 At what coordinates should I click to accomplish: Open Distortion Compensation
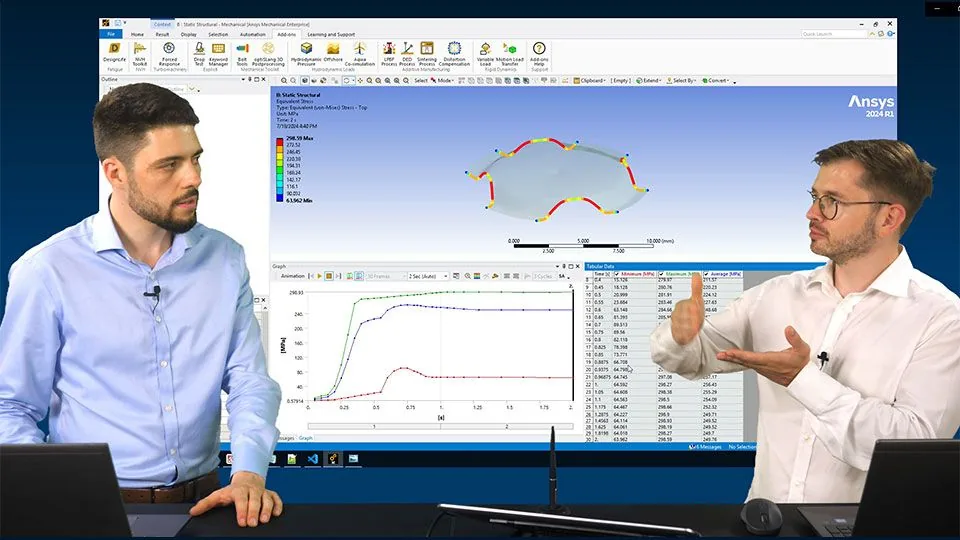(x=454, y=53)
